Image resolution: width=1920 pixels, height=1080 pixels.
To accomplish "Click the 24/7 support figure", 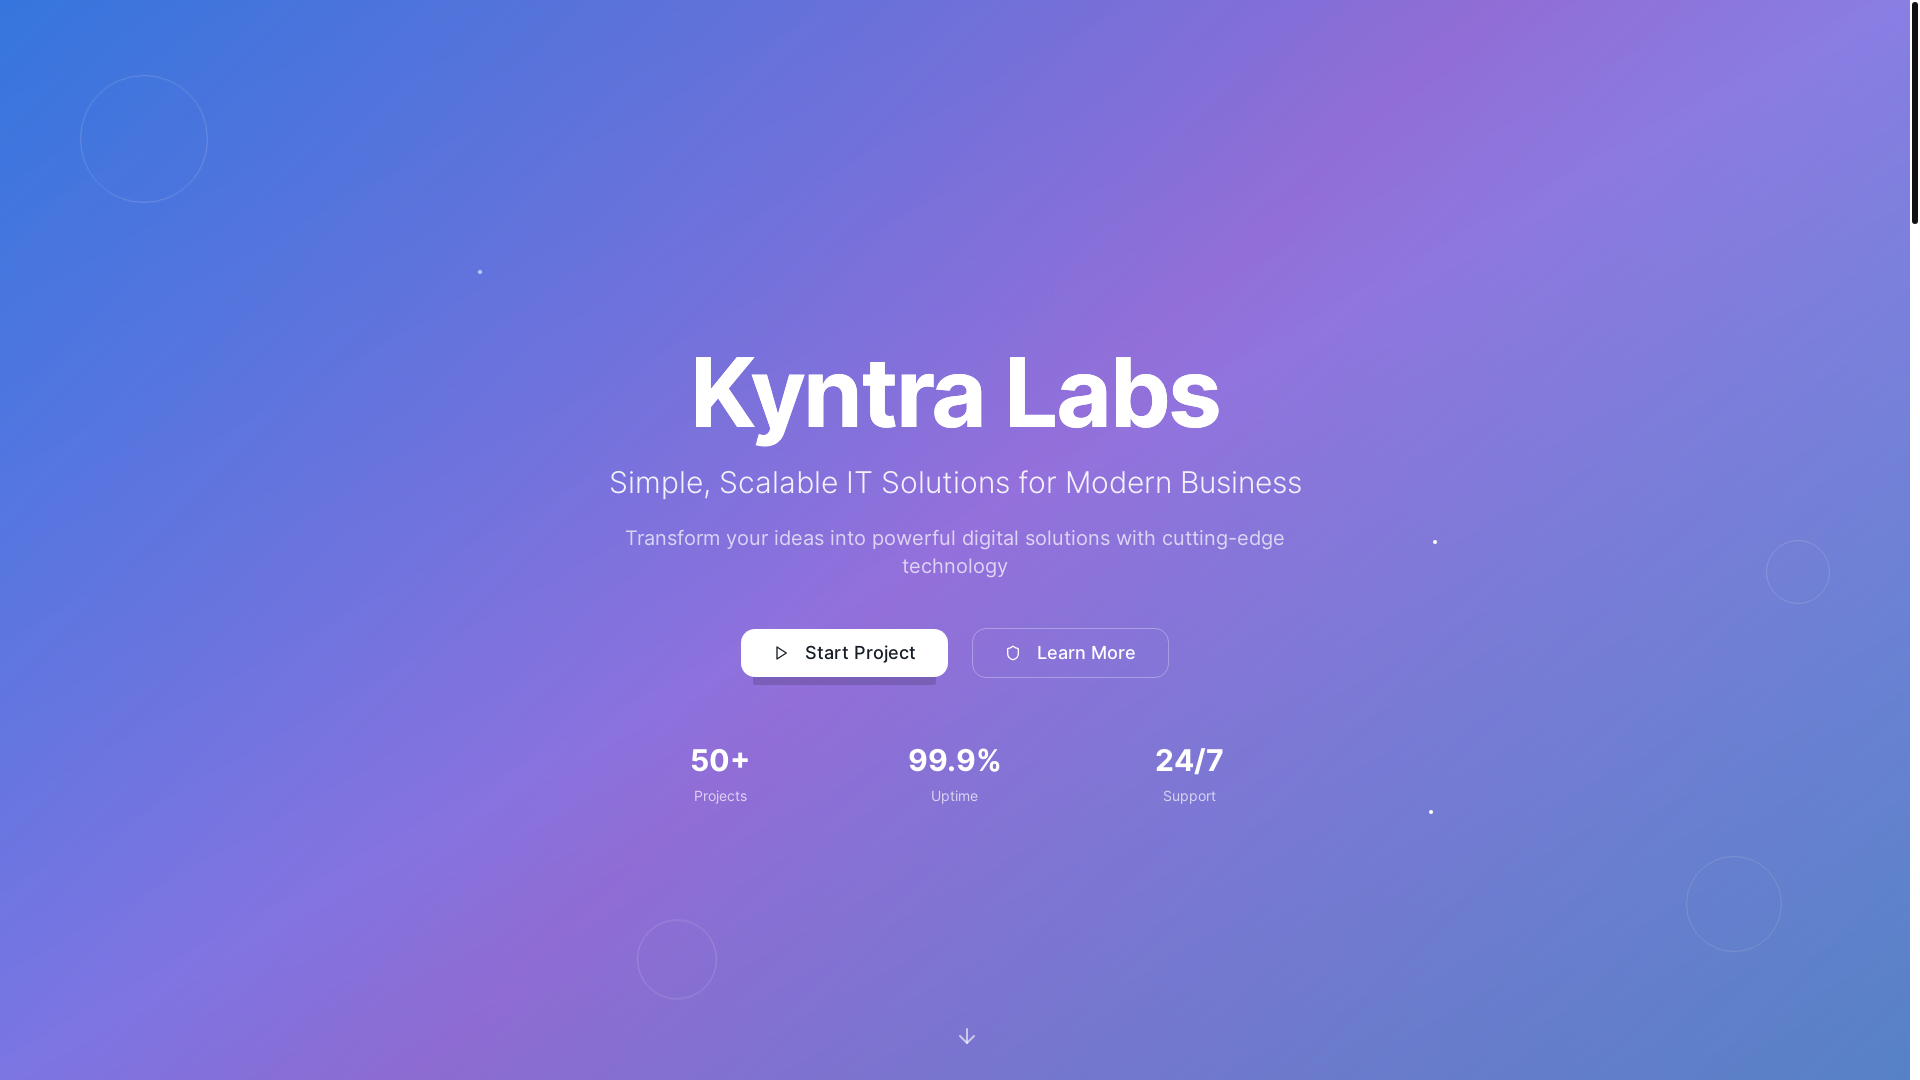I will pyautogui.click(x=1189, y=760).
